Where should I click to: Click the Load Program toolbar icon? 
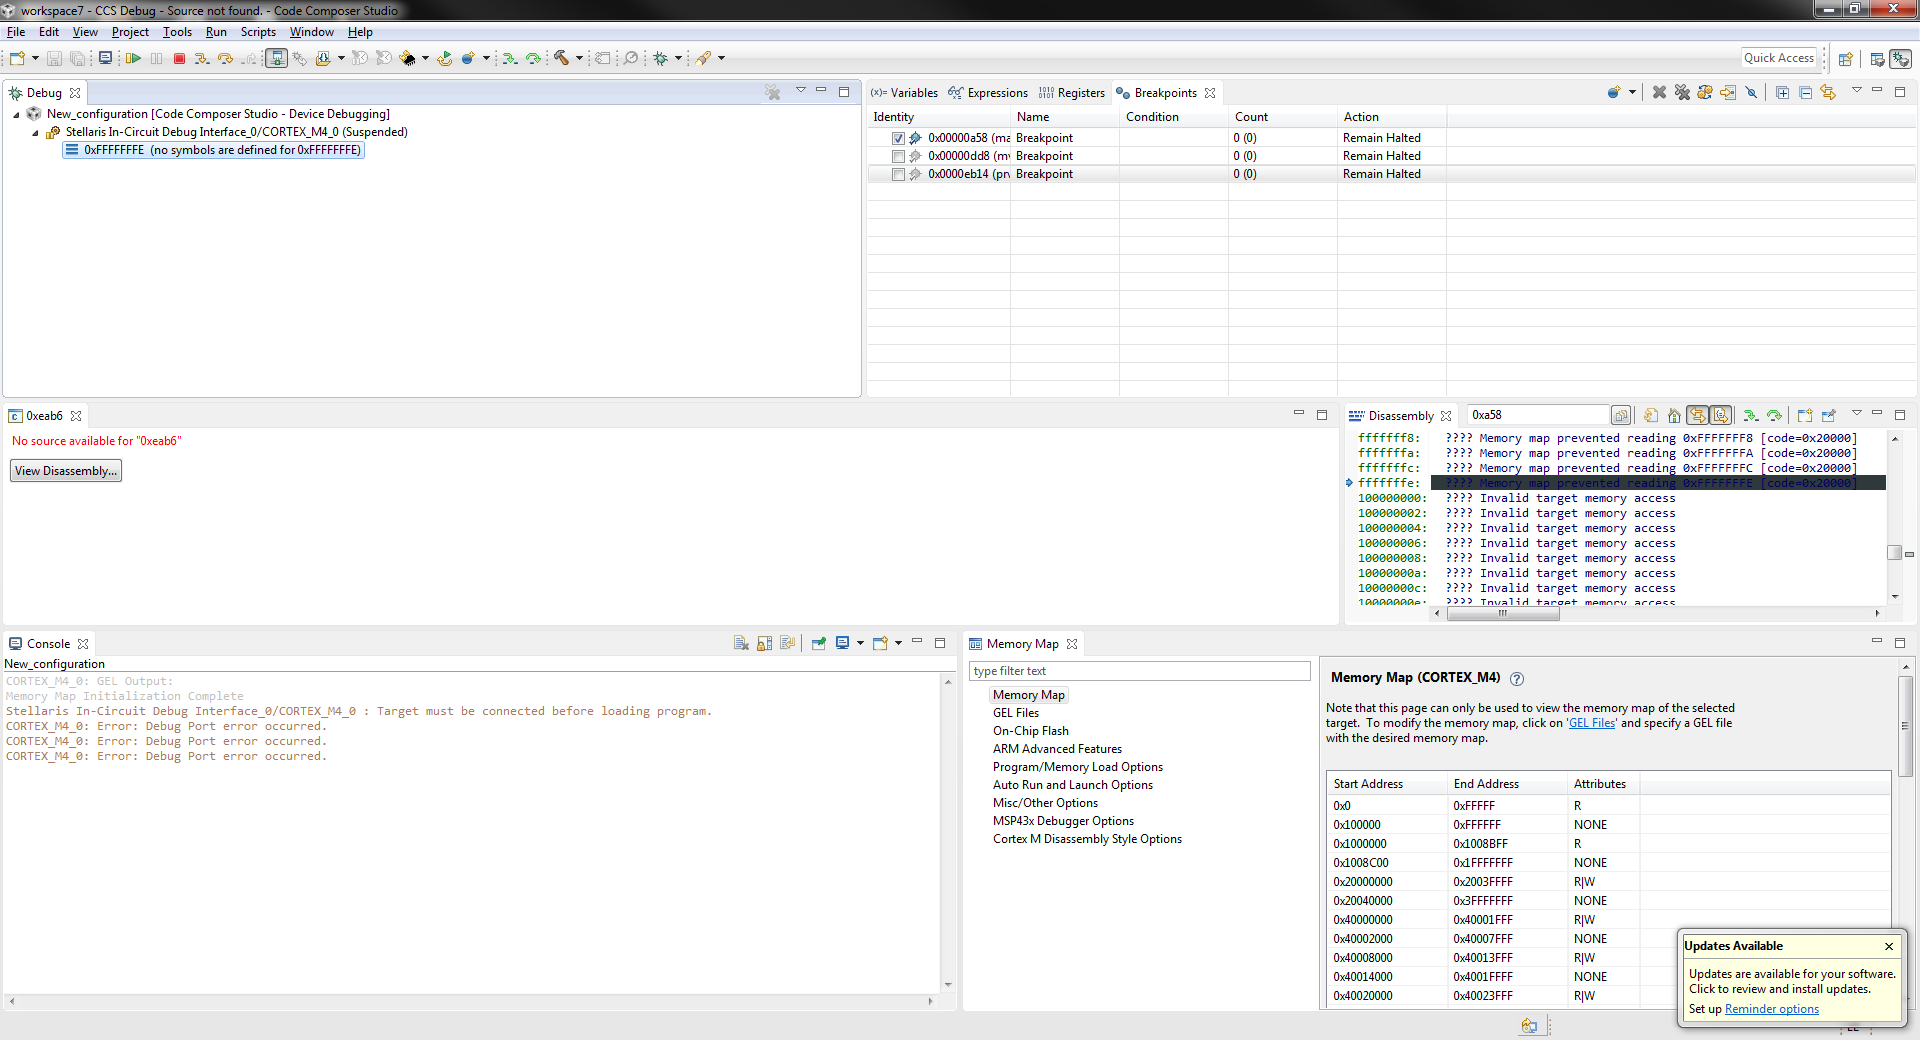coord(323,59)
